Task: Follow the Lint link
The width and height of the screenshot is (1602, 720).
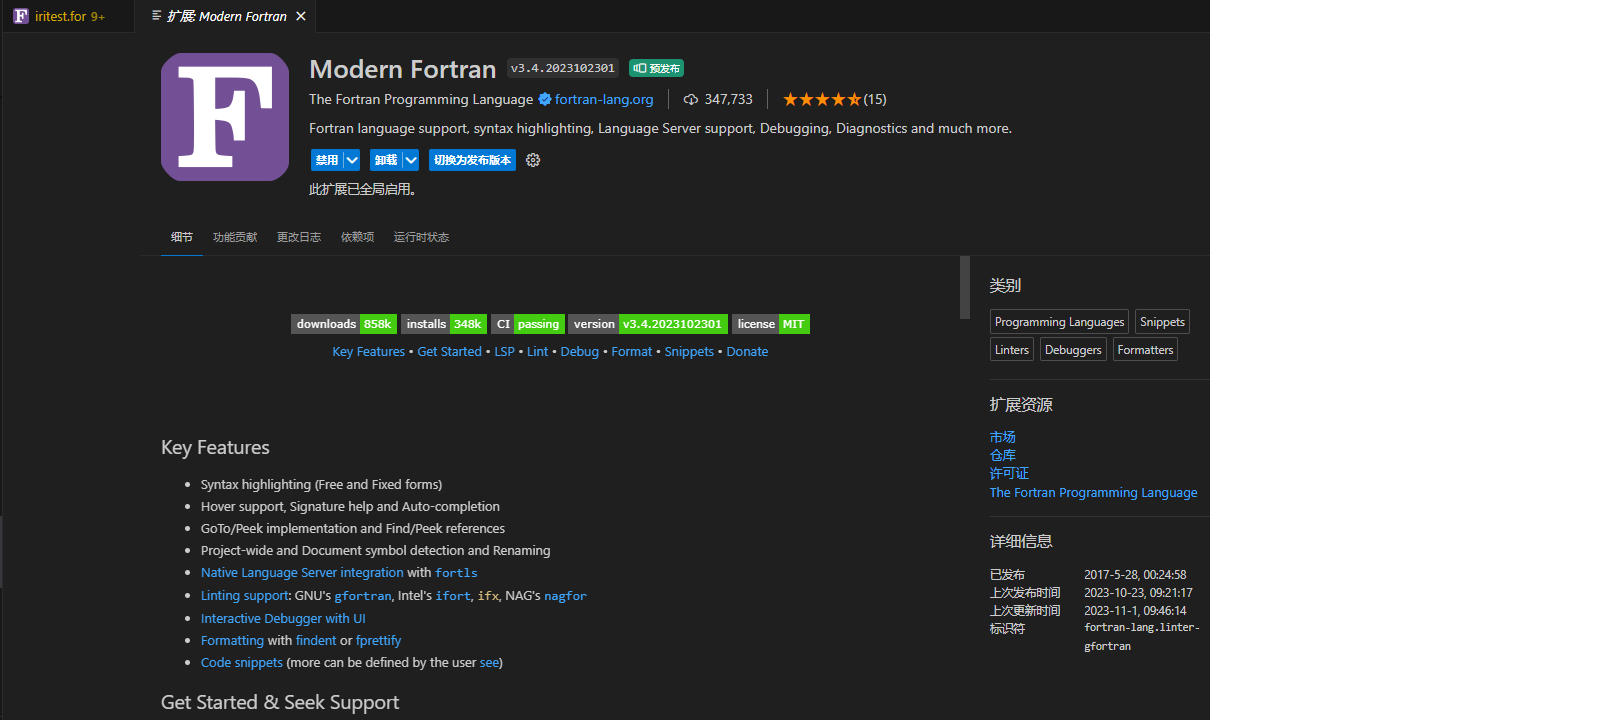Action: pyautogui.click(x=538, y=352)
